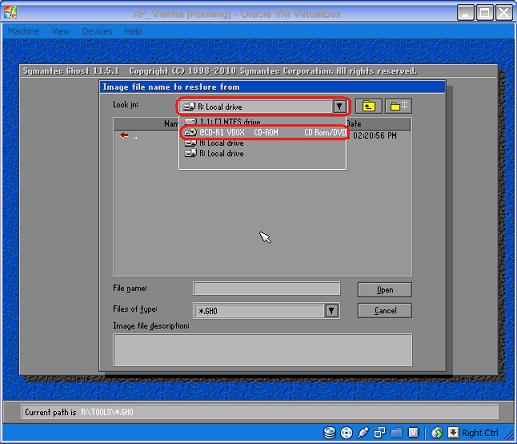This screenshot has width=517, height=444.
Task: Click the USB devices status icon
Action: pyautogui.click(x=363, y=433)
